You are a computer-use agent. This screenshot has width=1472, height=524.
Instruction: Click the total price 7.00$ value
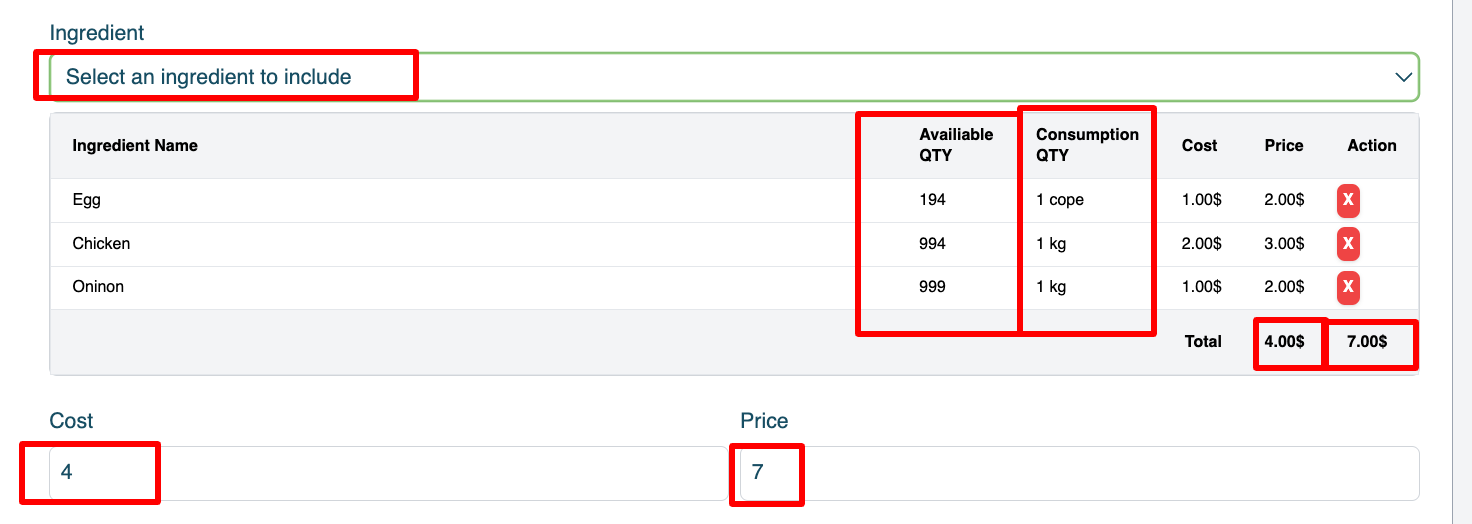tap(1367, 342)
